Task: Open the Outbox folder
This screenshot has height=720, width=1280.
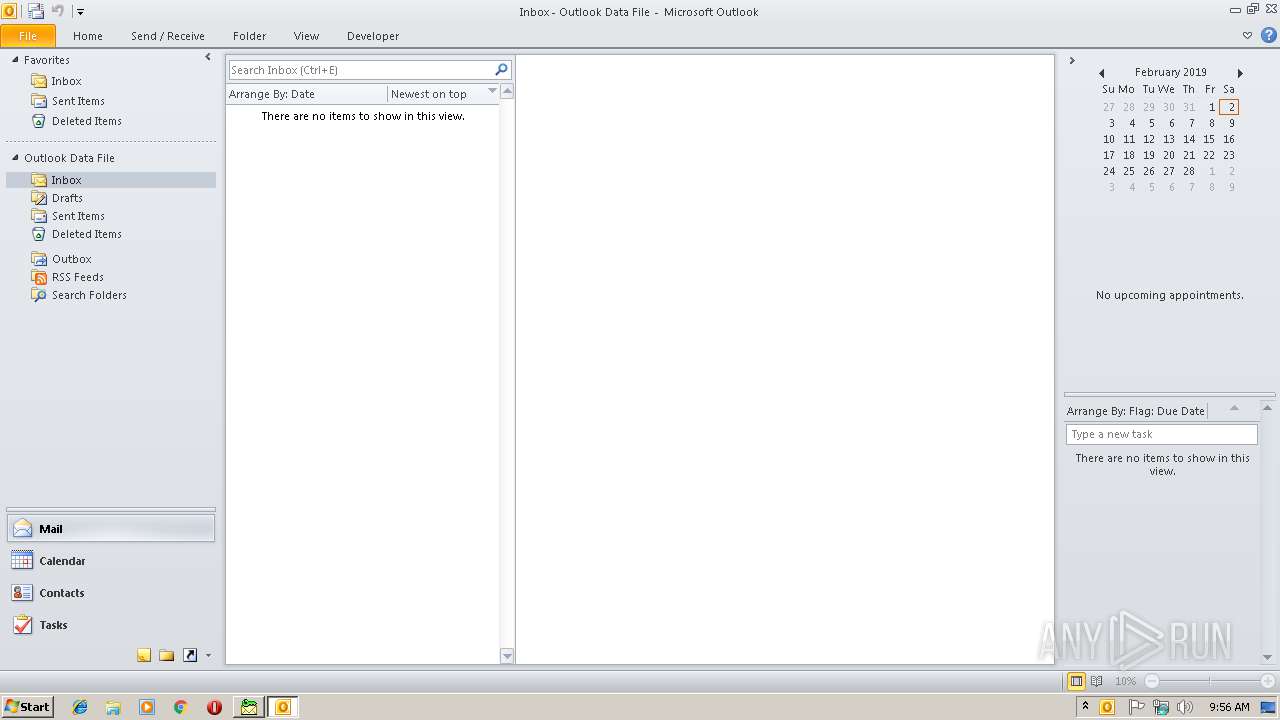Action: pyautogui.click(x=72, y=259)
